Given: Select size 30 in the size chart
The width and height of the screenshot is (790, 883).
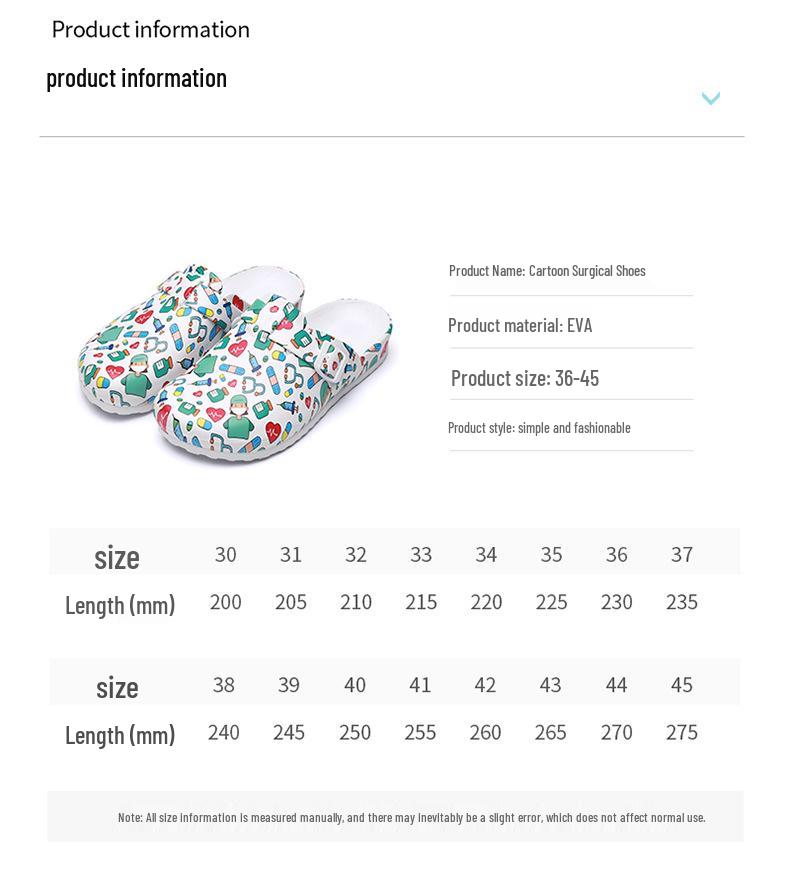Looking at the screenshot, I should point(226,554).
